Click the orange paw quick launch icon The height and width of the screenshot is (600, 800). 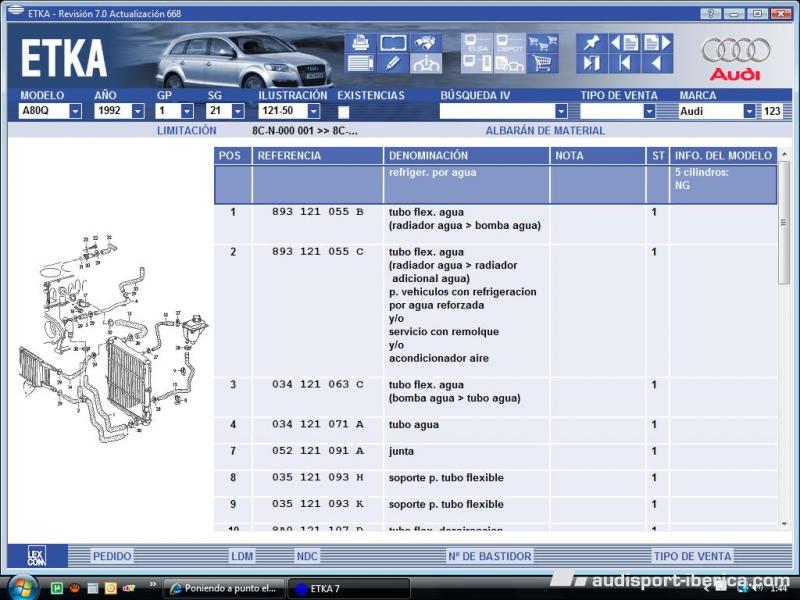74,588
